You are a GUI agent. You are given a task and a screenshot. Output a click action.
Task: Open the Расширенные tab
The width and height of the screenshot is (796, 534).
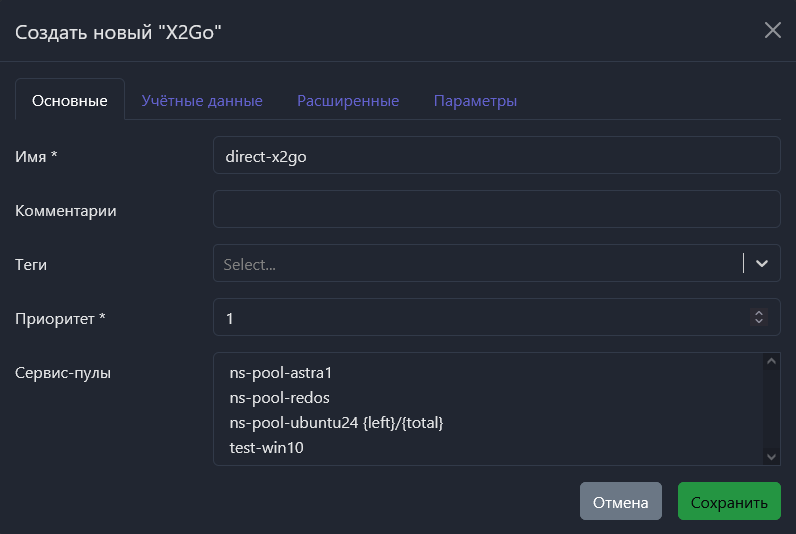[x=348, y=101]
